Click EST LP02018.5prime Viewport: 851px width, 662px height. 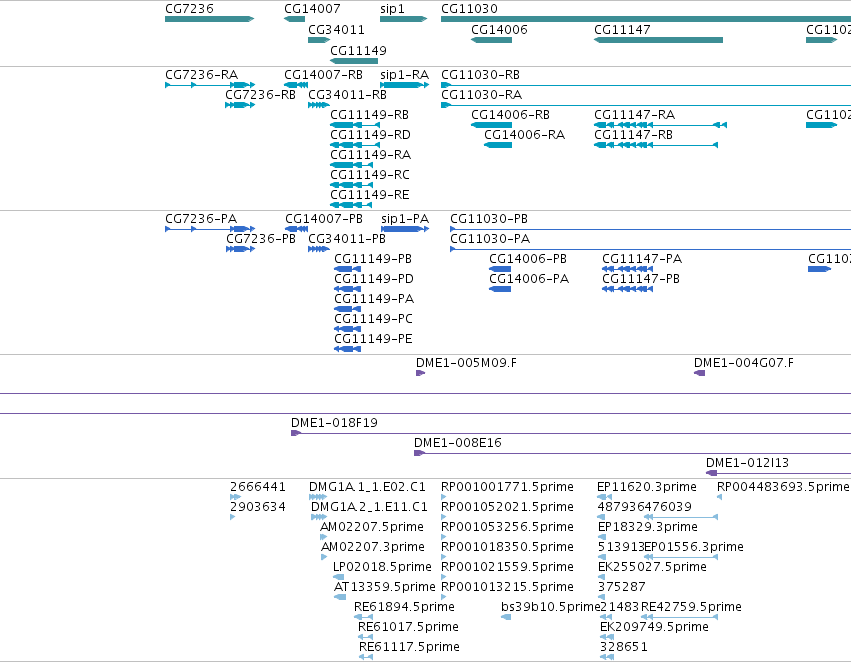339,577
